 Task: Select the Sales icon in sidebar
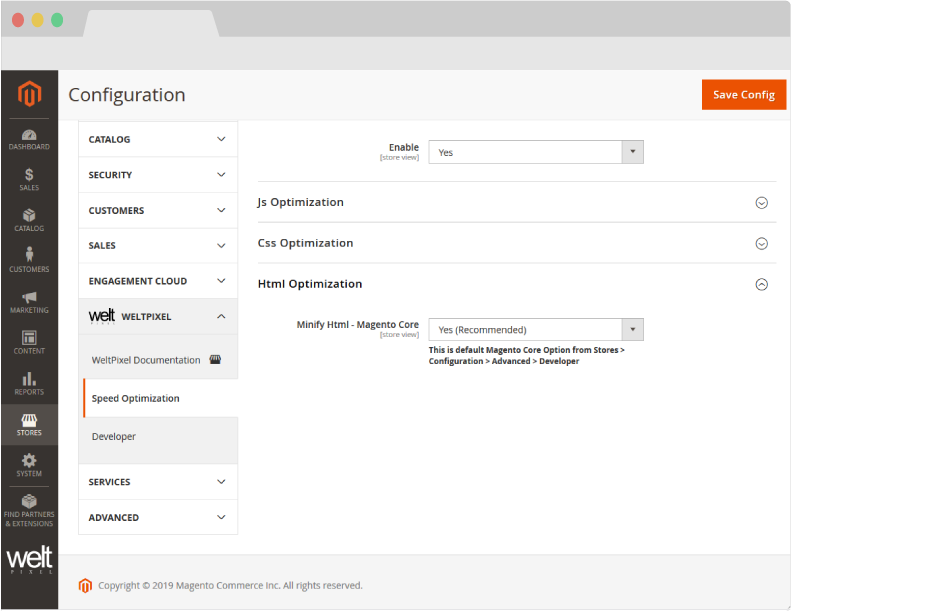pyautogui.click(x=29, y=175)
